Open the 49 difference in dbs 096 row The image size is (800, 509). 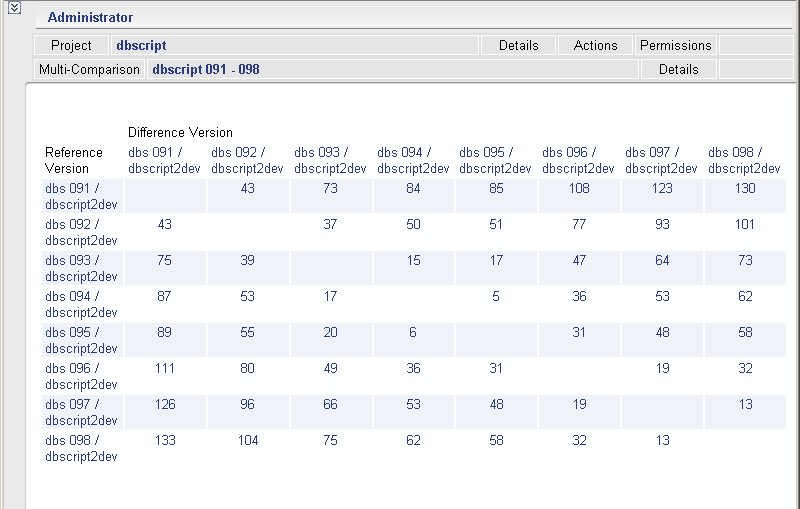point(330,369)
